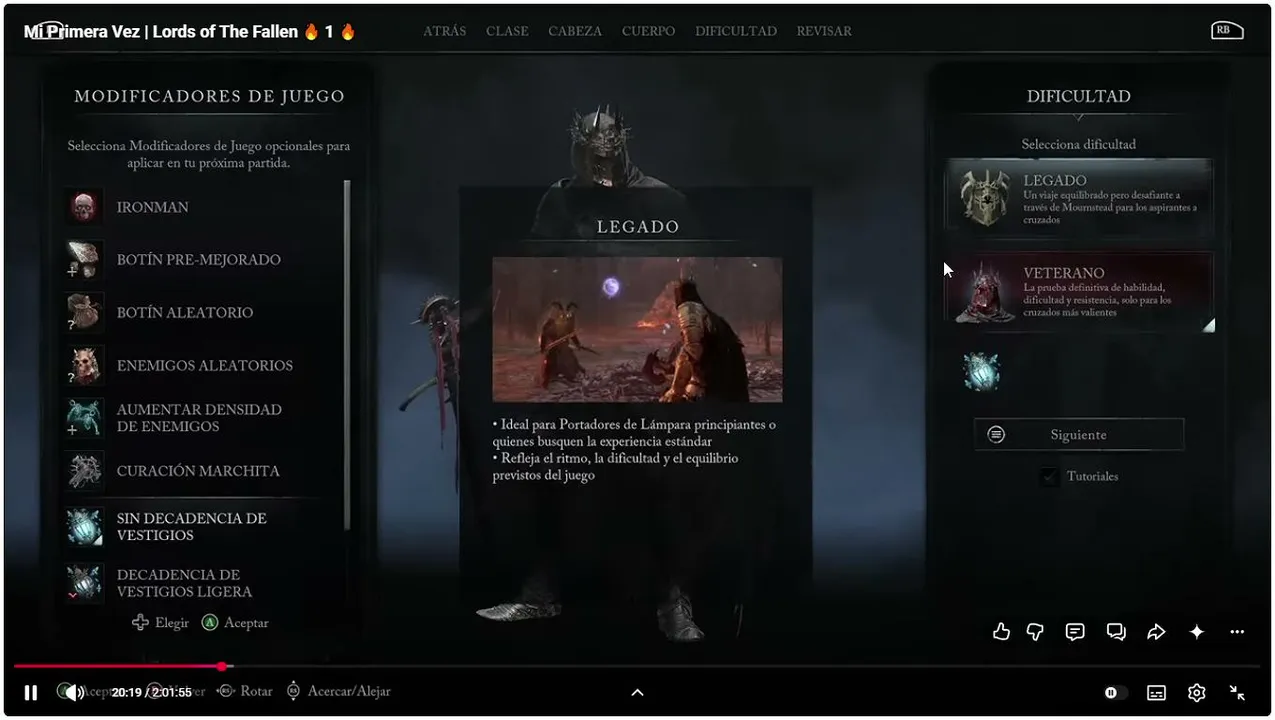Select ENEMIGOS ALEATORIOS modifier text
This screenshot has width=1275, height=720.
(205, 366)
